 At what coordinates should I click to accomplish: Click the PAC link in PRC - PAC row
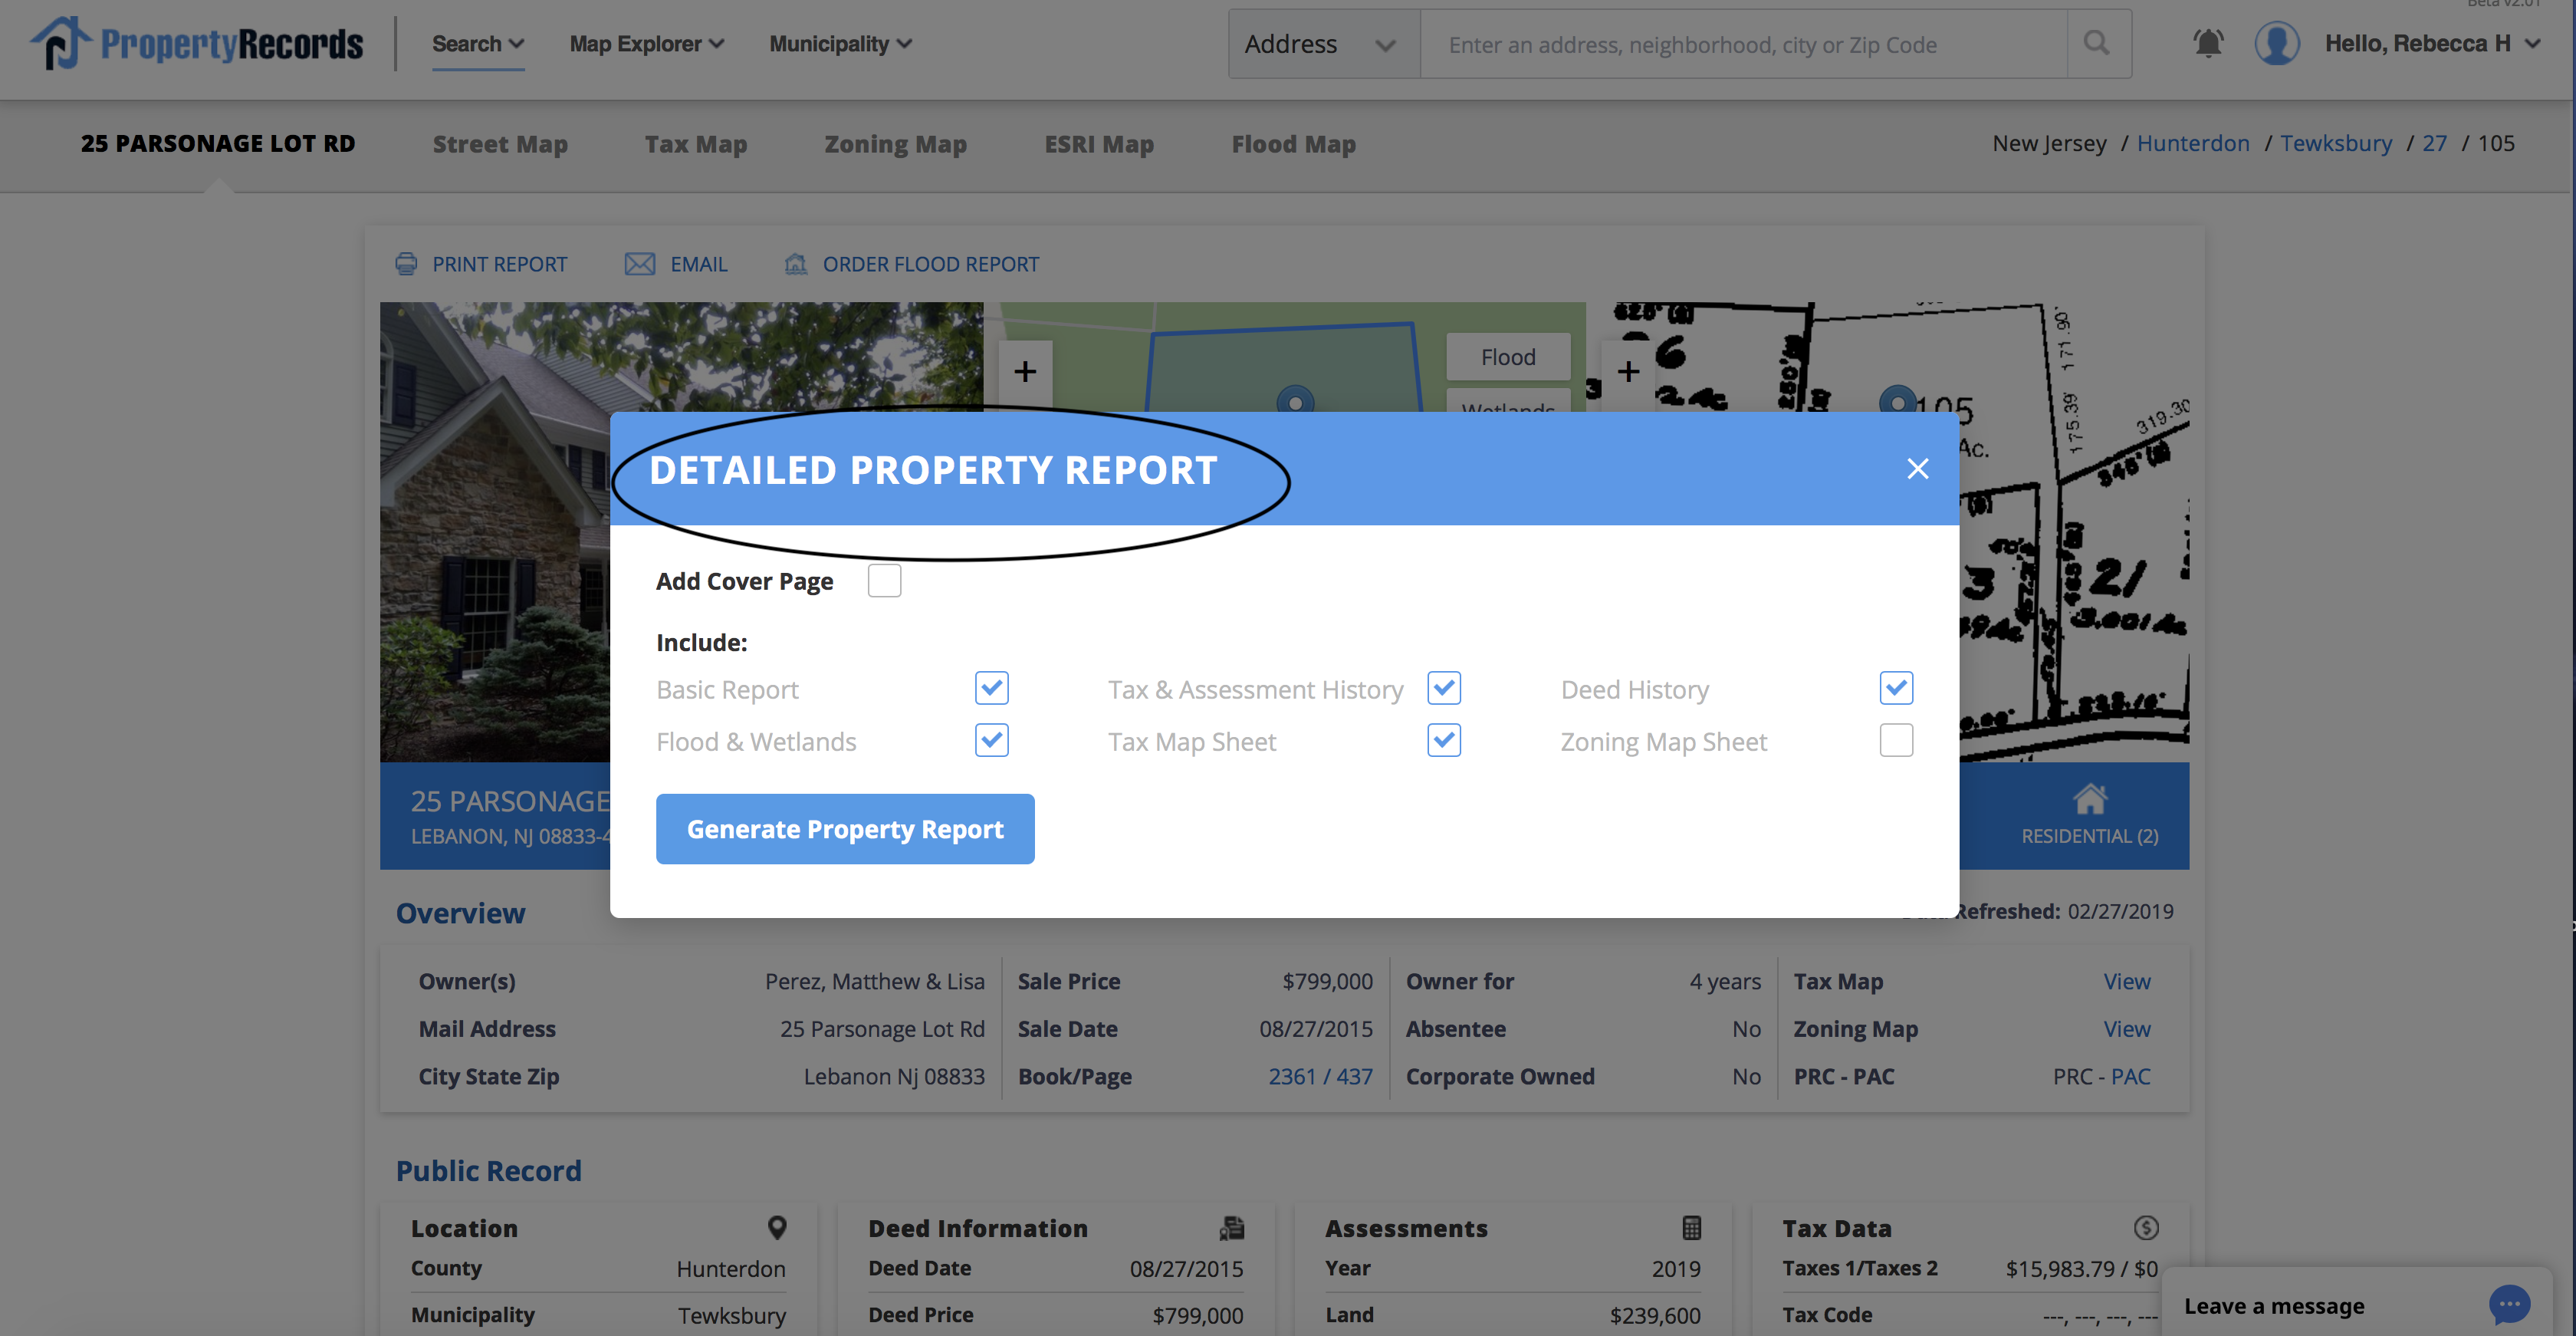tap(2130, 1076)
